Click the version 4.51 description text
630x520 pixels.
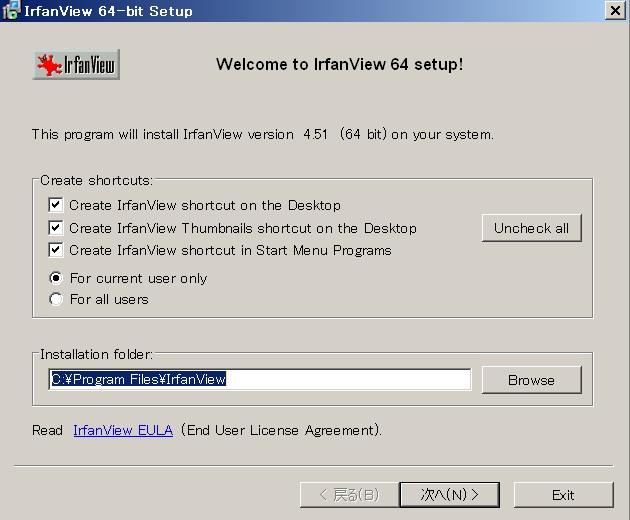pyautogui.click(x=262, y=134)
